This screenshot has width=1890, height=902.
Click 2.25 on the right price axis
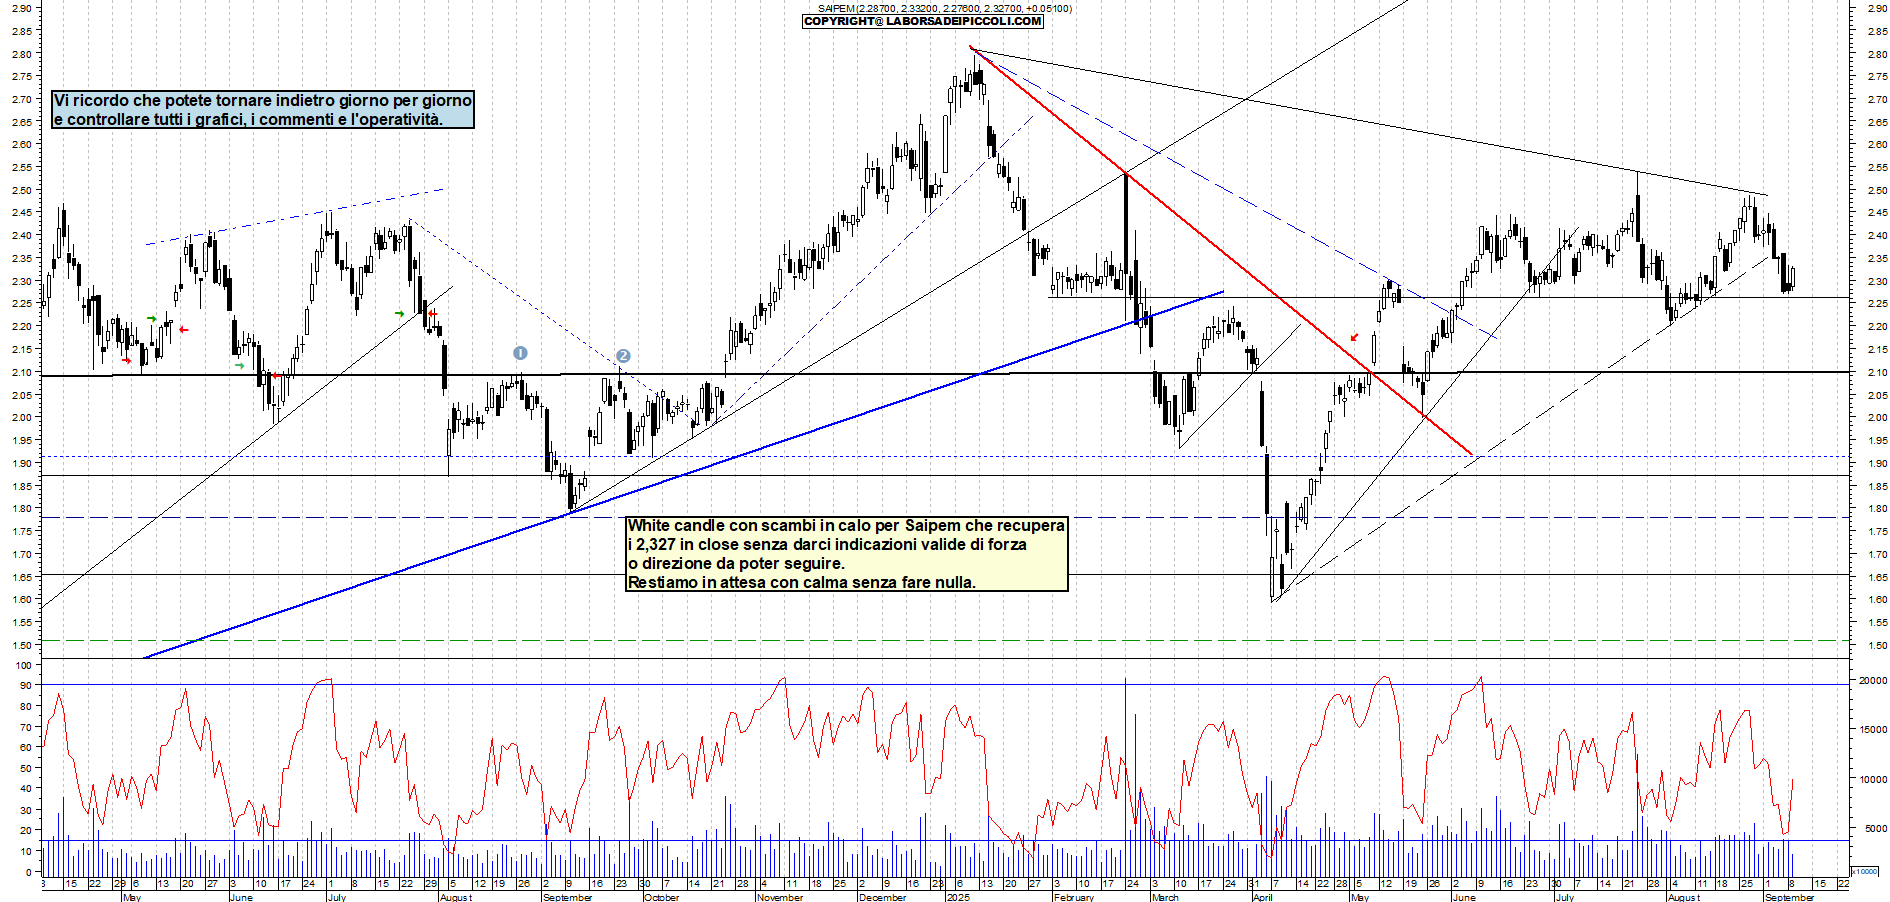coord(1877,304)
